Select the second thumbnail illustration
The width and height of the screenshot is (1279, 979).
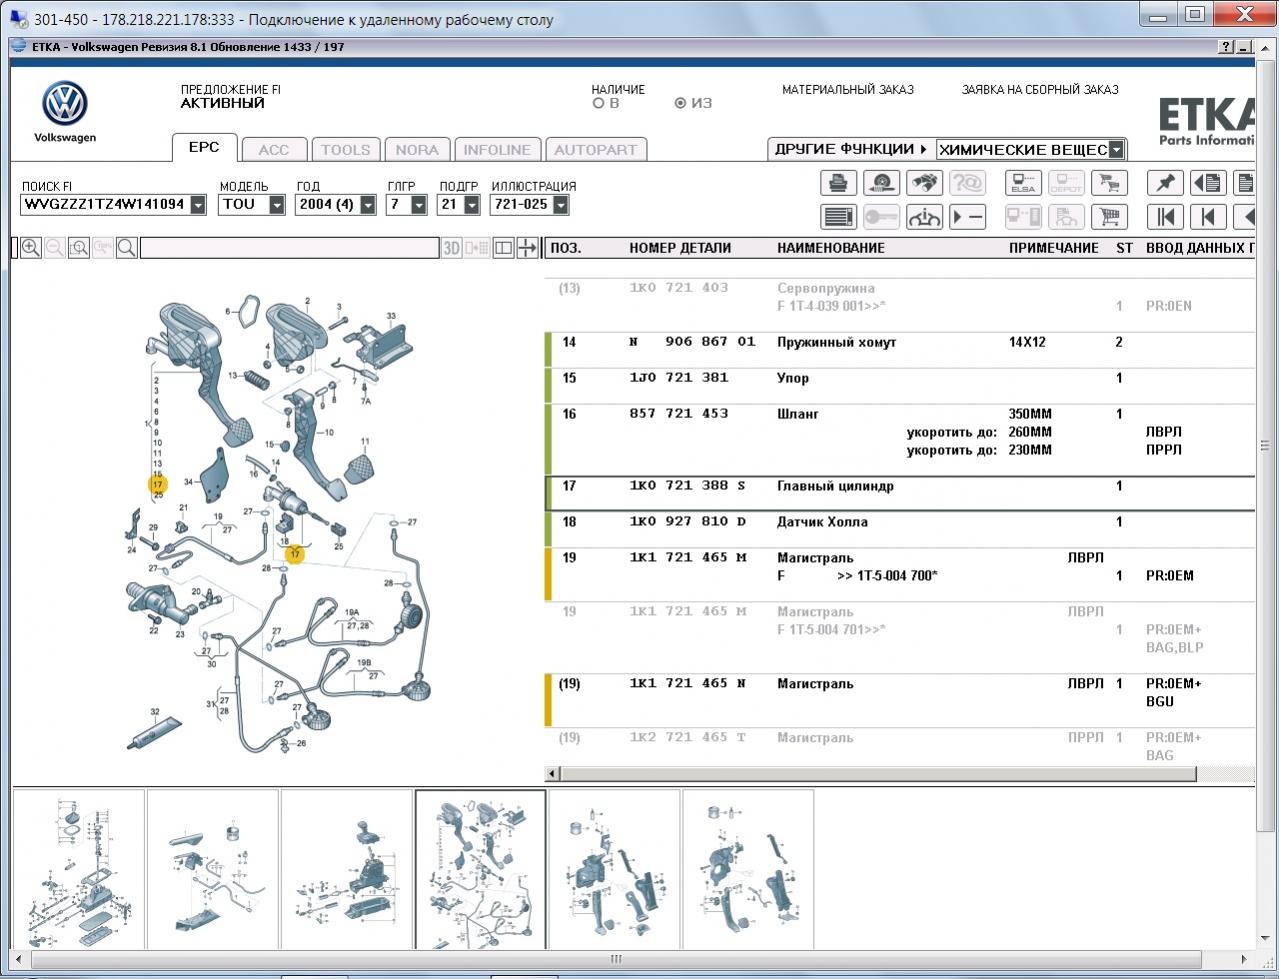pos(213,869)
